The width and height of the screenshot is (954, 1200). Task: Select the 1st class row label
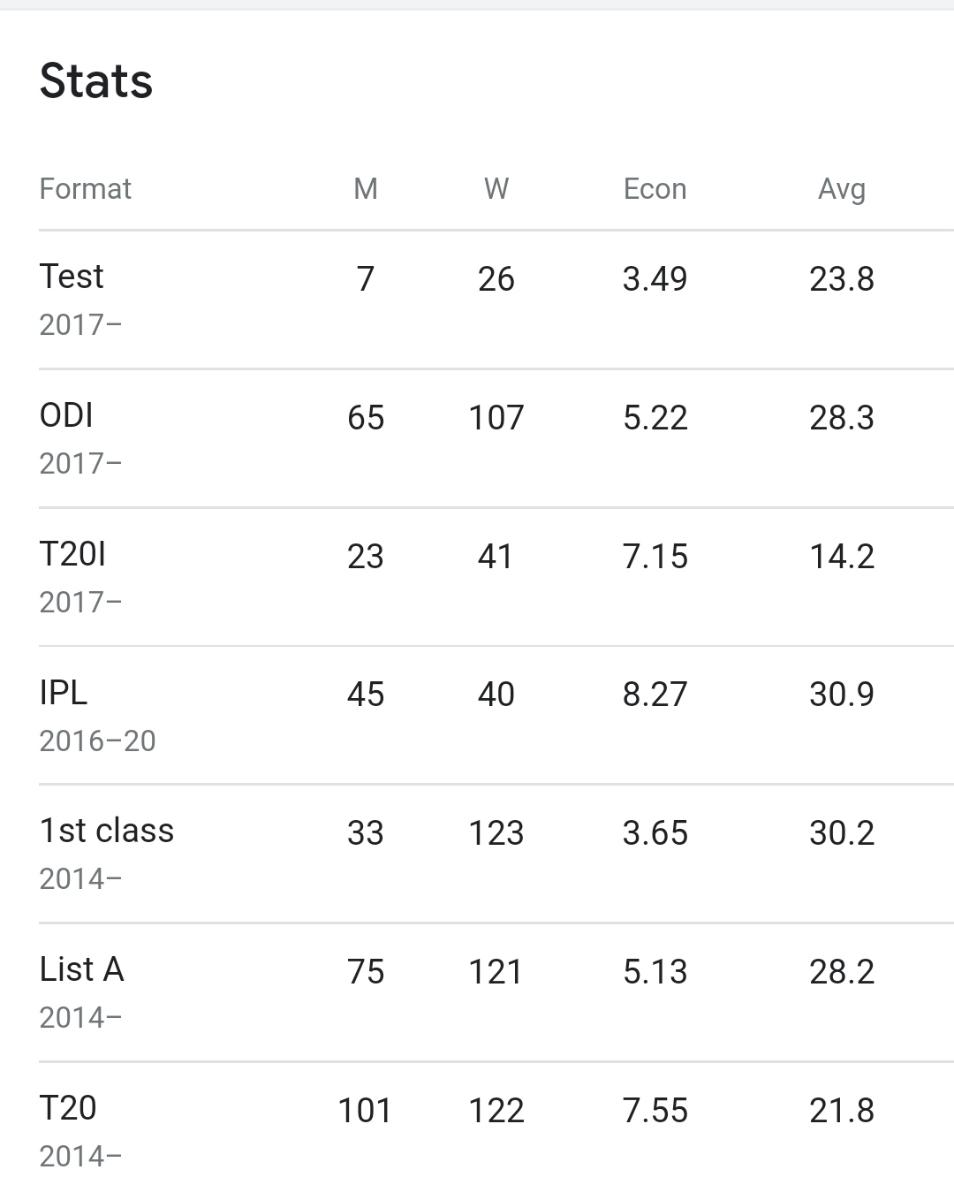tap(106, 830)
